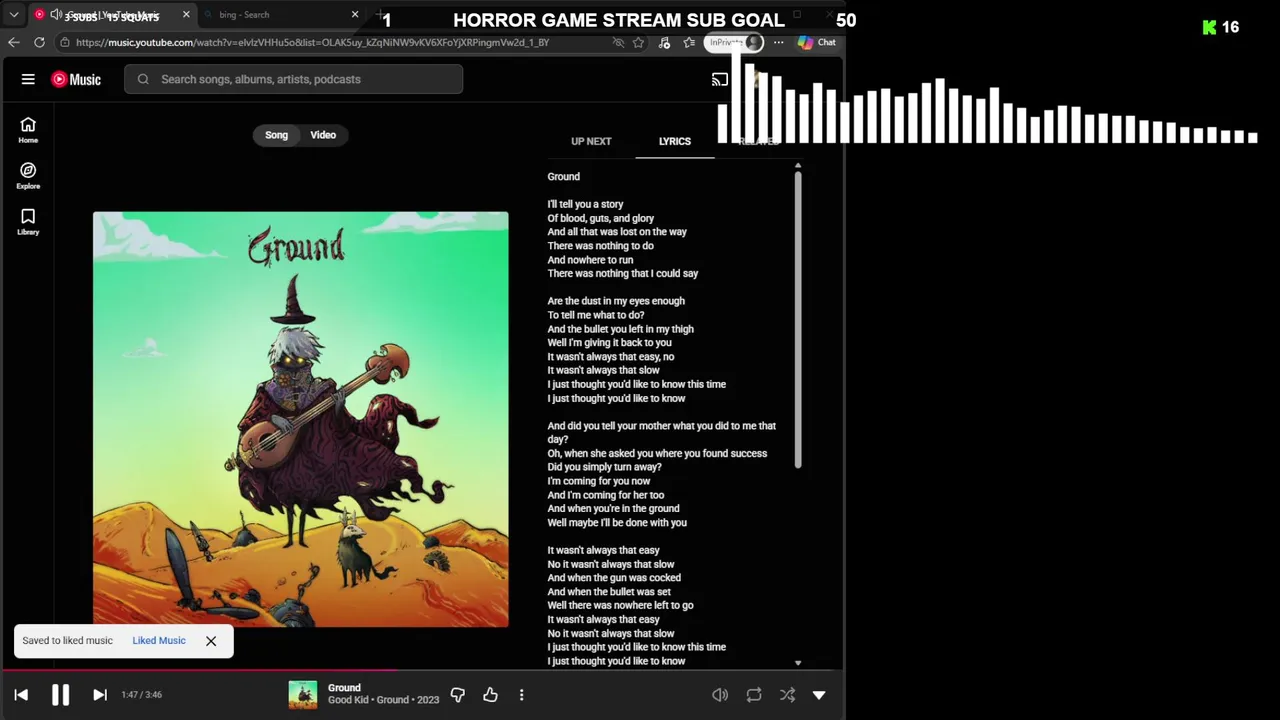Click the magnifier icon in the search bar

pos(143,79)
